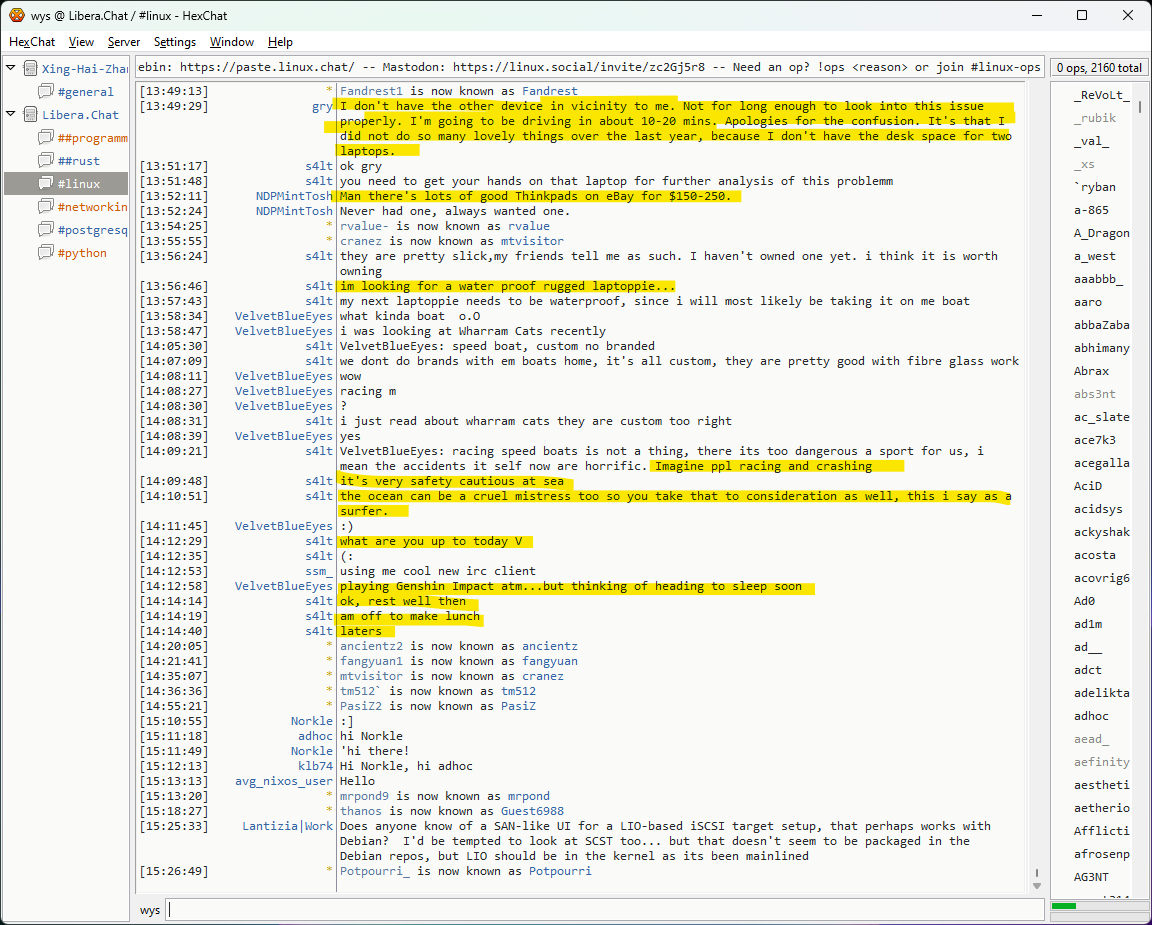Click the lag meter progress bar
Screen dimensions: 1152x925
1096,906
